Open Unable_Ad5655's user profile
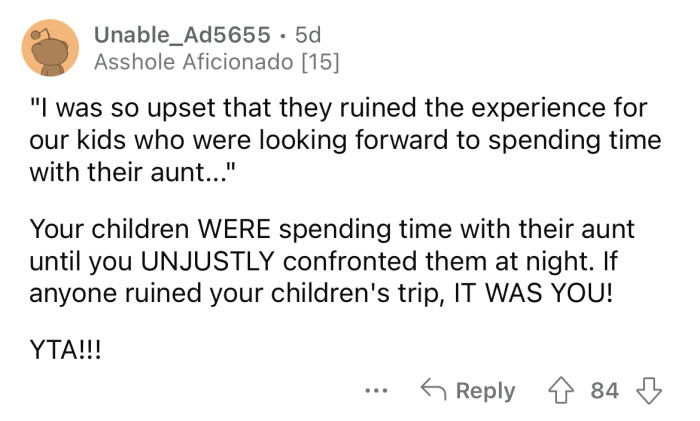700x421 pixels. [182, 35]
